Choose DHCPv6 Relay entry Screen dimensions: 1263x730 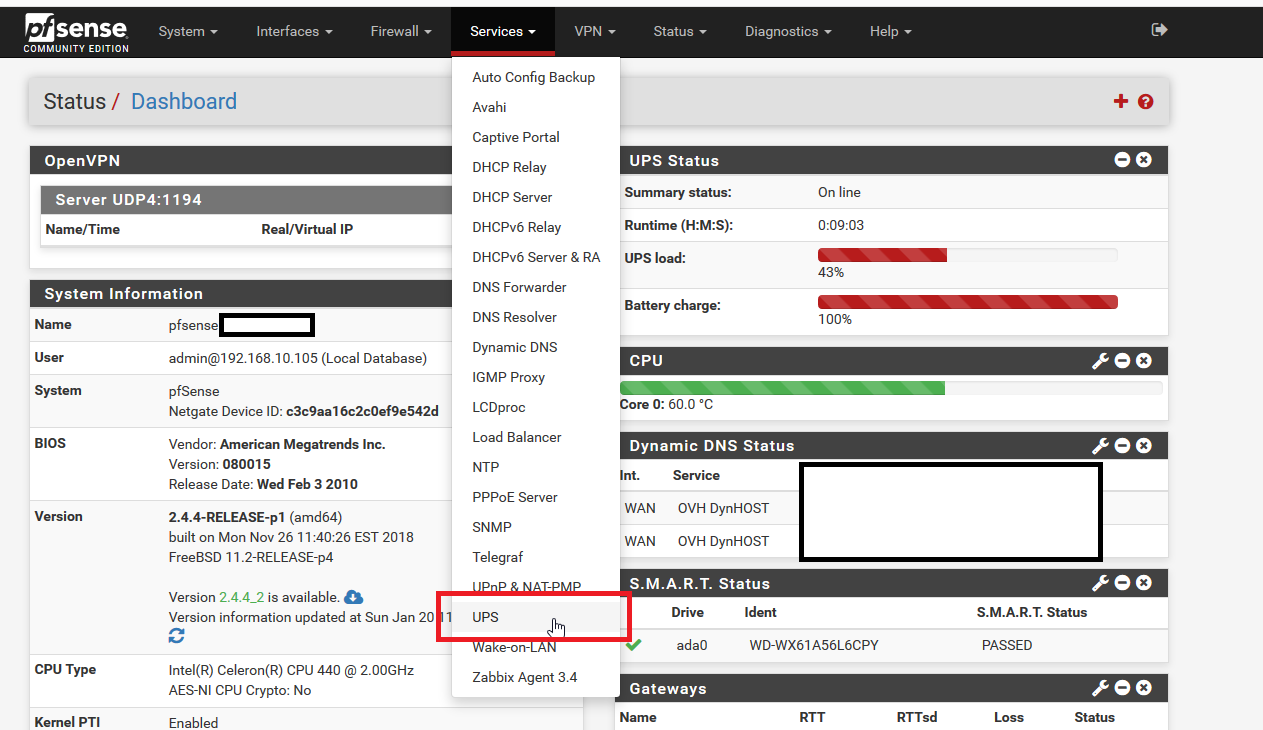536,227
